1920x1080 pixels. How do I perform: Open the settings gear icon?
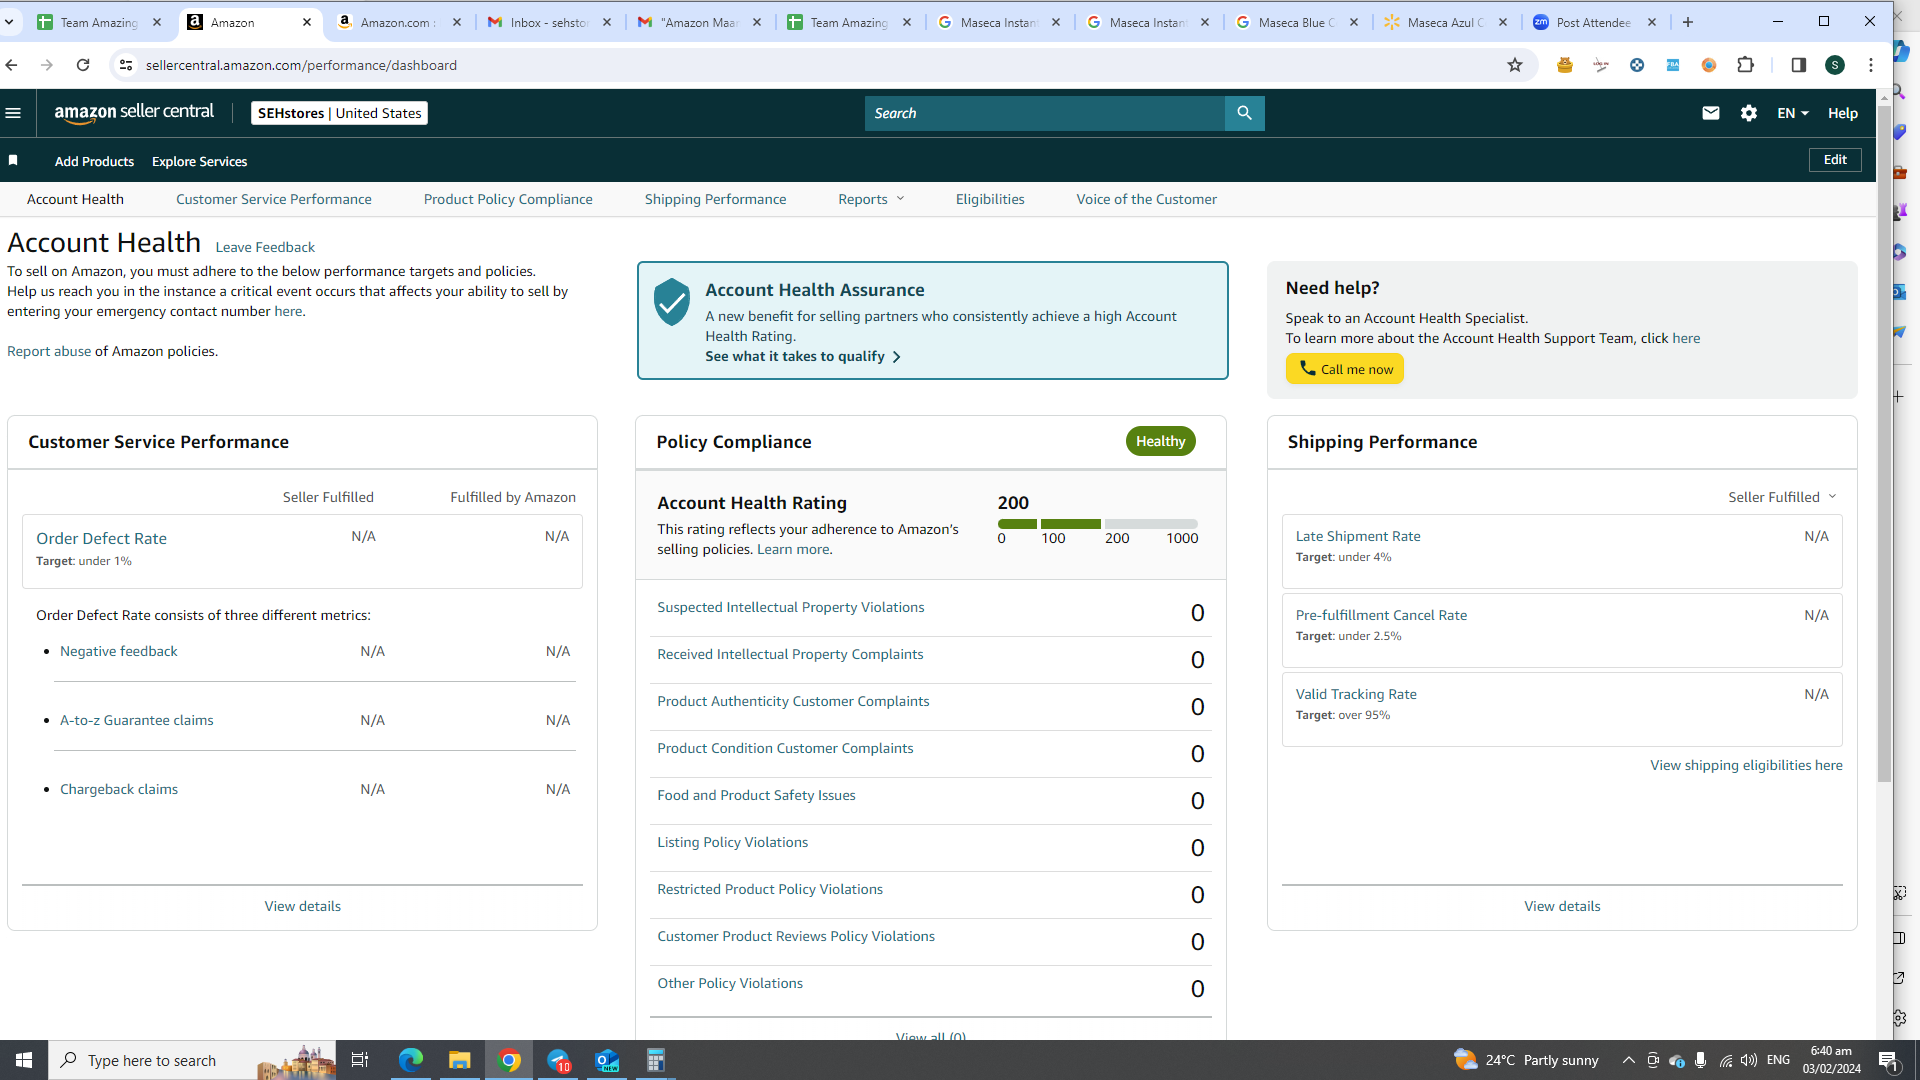point(1748,113)
